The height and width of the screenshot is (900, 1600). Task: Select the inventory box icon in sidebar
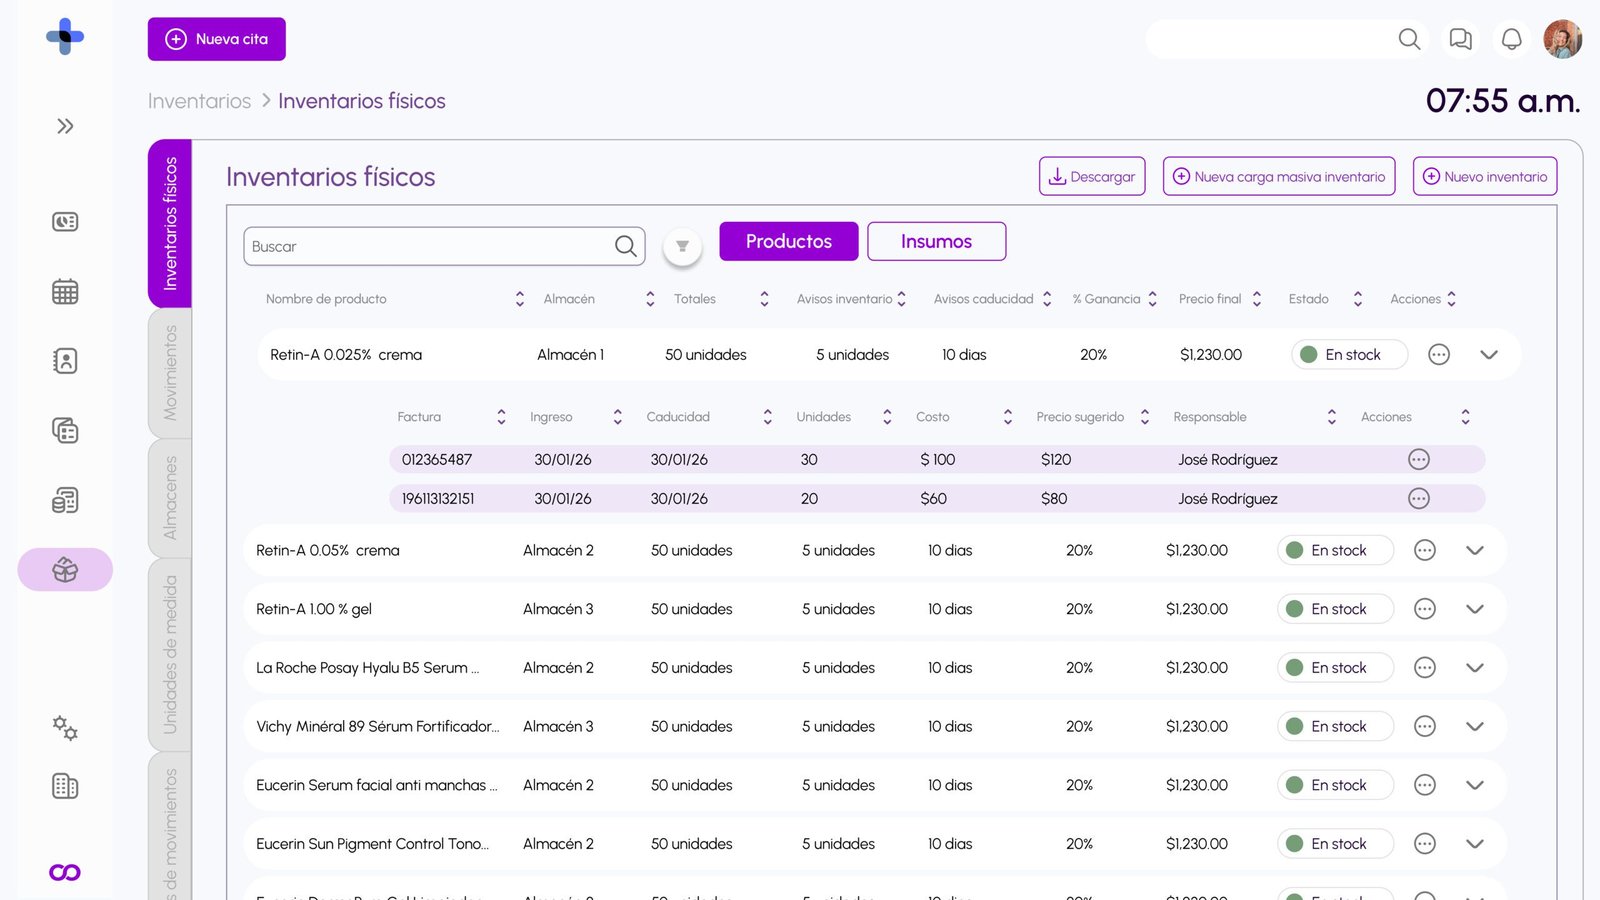[65, 570]
